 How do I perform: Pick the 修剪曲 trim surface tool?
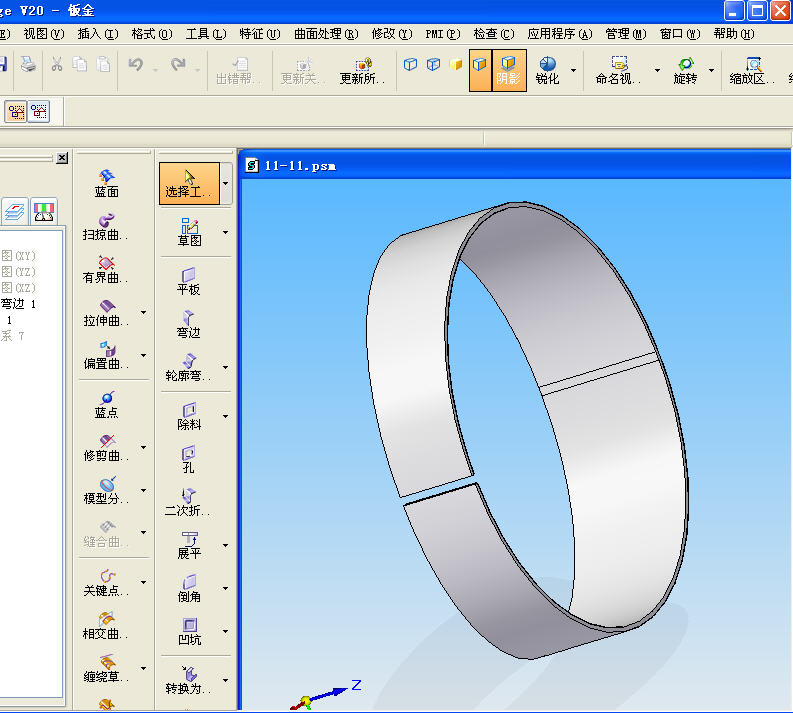[x=106, y=448]
